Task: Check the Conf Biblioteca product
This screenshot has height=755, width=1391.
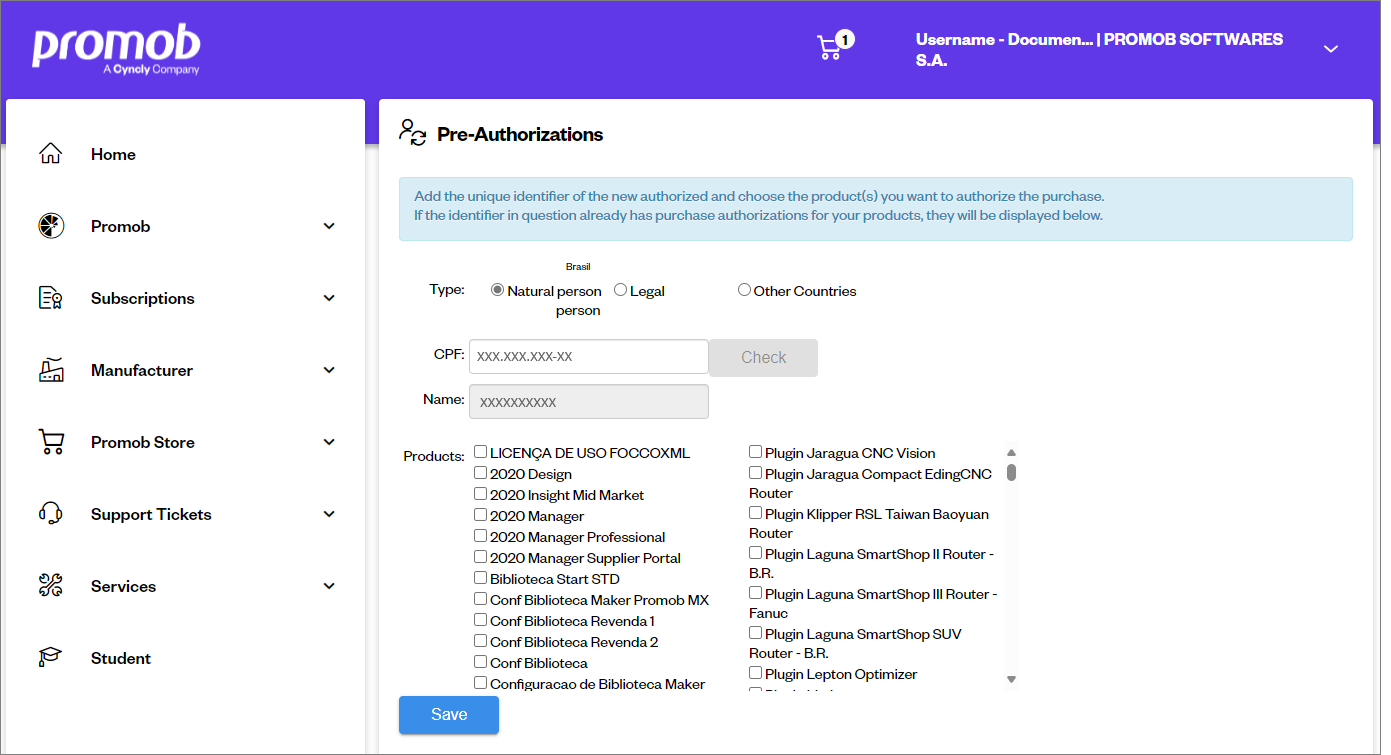Action: (x=481, y=662)
